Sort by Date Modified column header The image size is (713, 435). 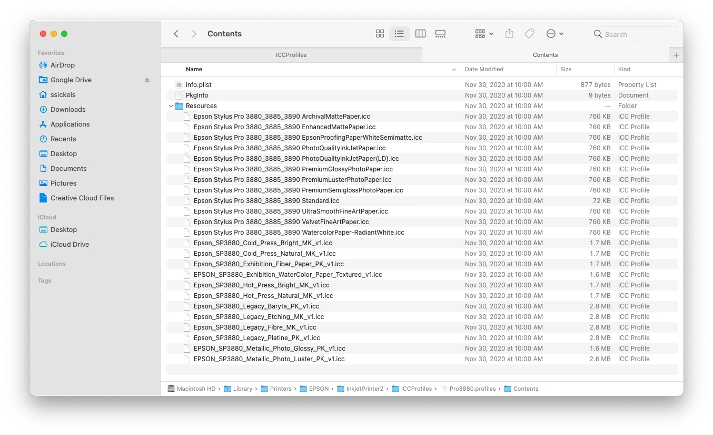[x=484, y=69]
